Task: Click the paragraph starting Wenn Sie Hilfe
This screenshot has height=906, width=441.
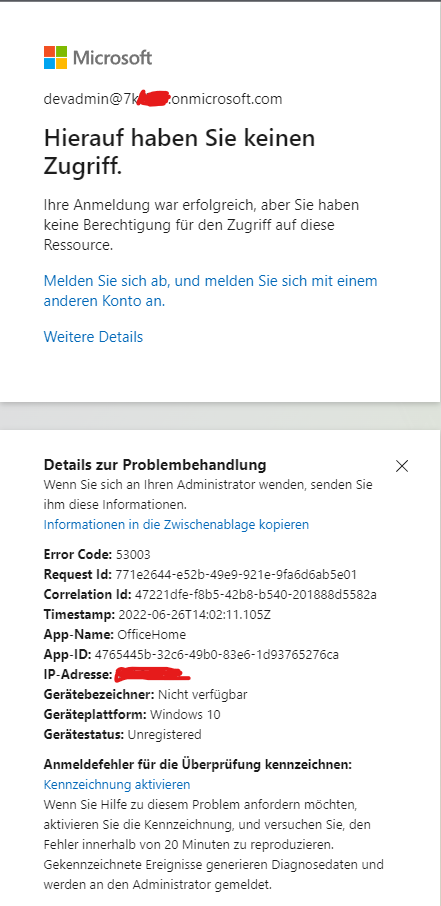Action: tap(214, 844)
